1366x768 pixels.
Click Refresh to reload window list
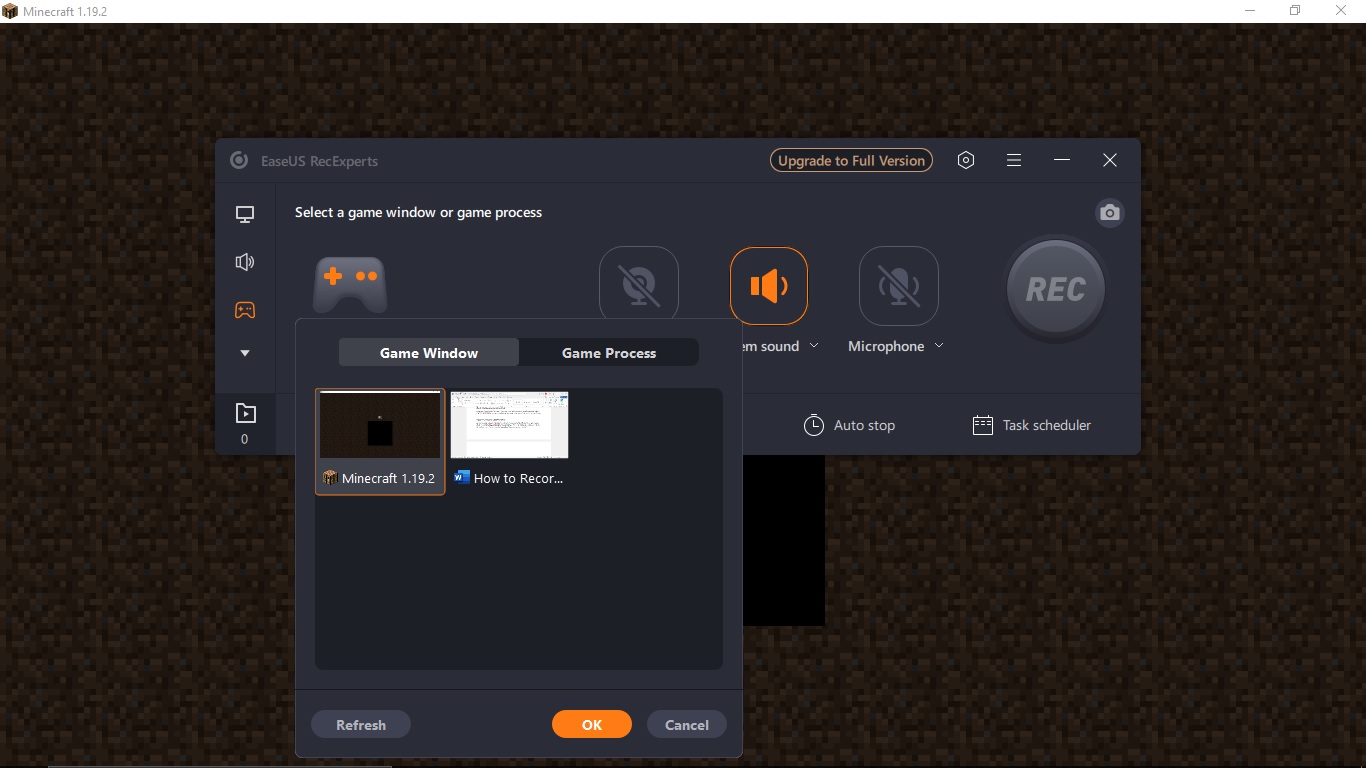click(361, 725)
